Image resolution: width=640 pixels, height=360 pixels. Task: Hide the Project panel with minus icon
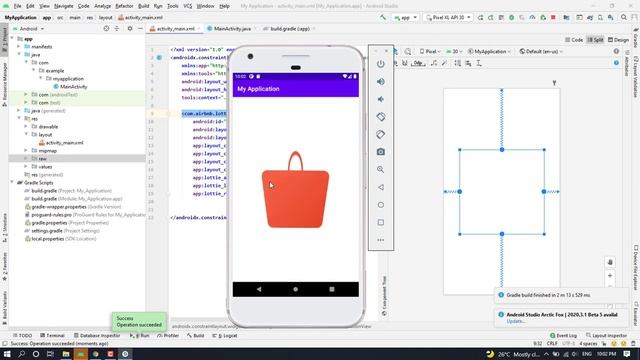click(140, 29)
